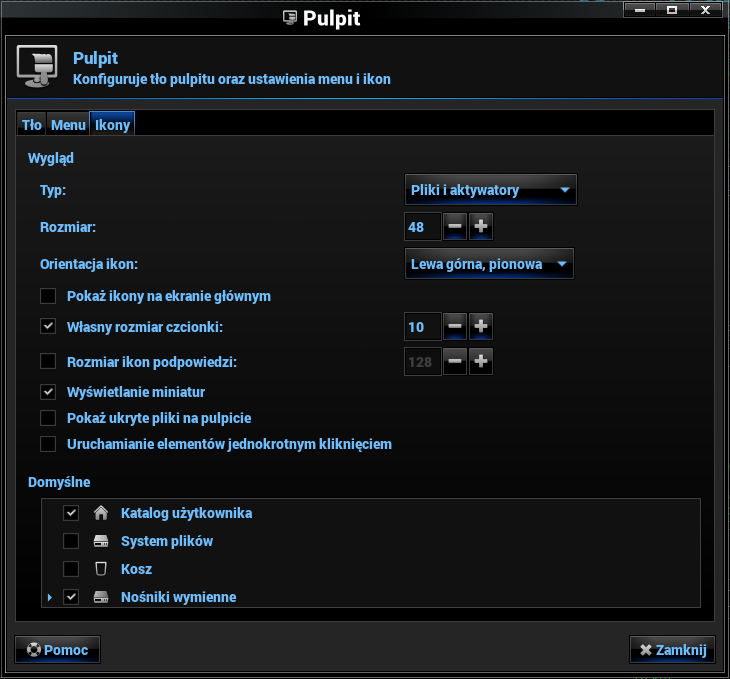
Task: Maximize the Pulpit window
Action: click(672, 10)
